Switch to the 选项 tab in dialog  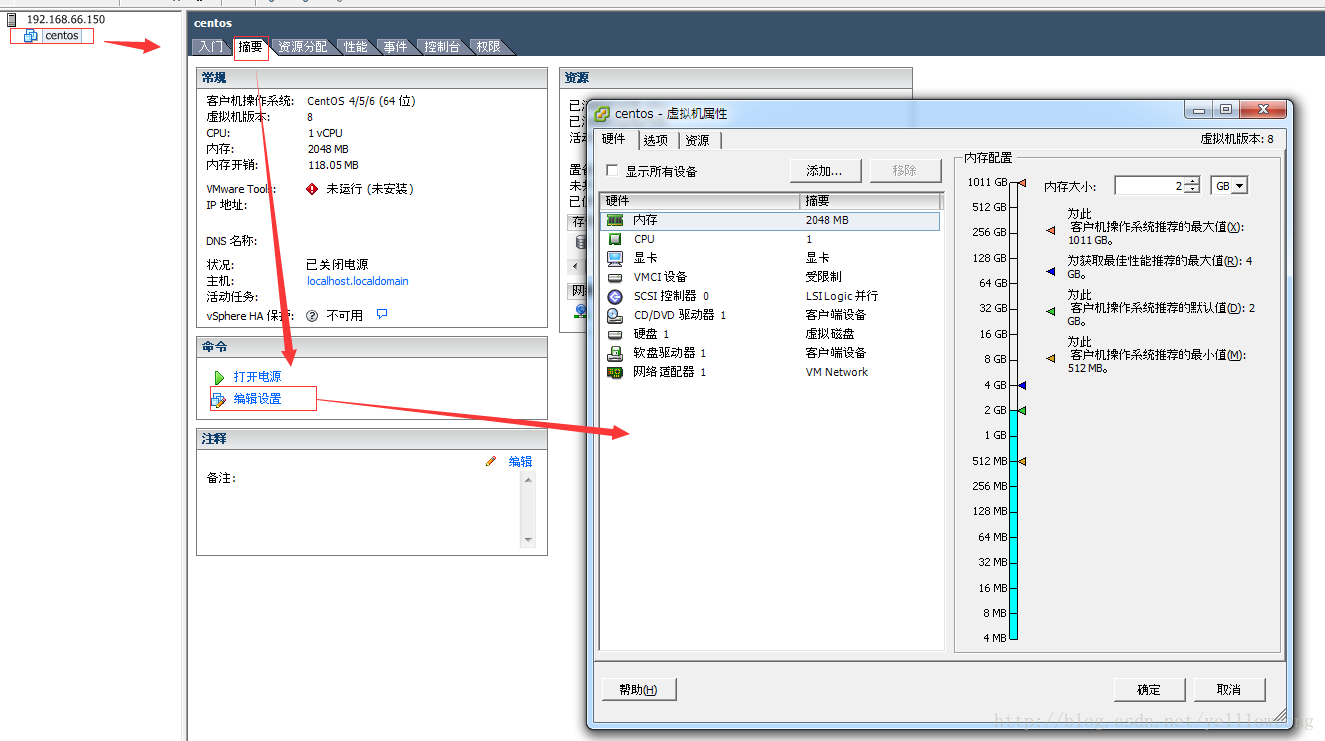click(x=656, y=140)
